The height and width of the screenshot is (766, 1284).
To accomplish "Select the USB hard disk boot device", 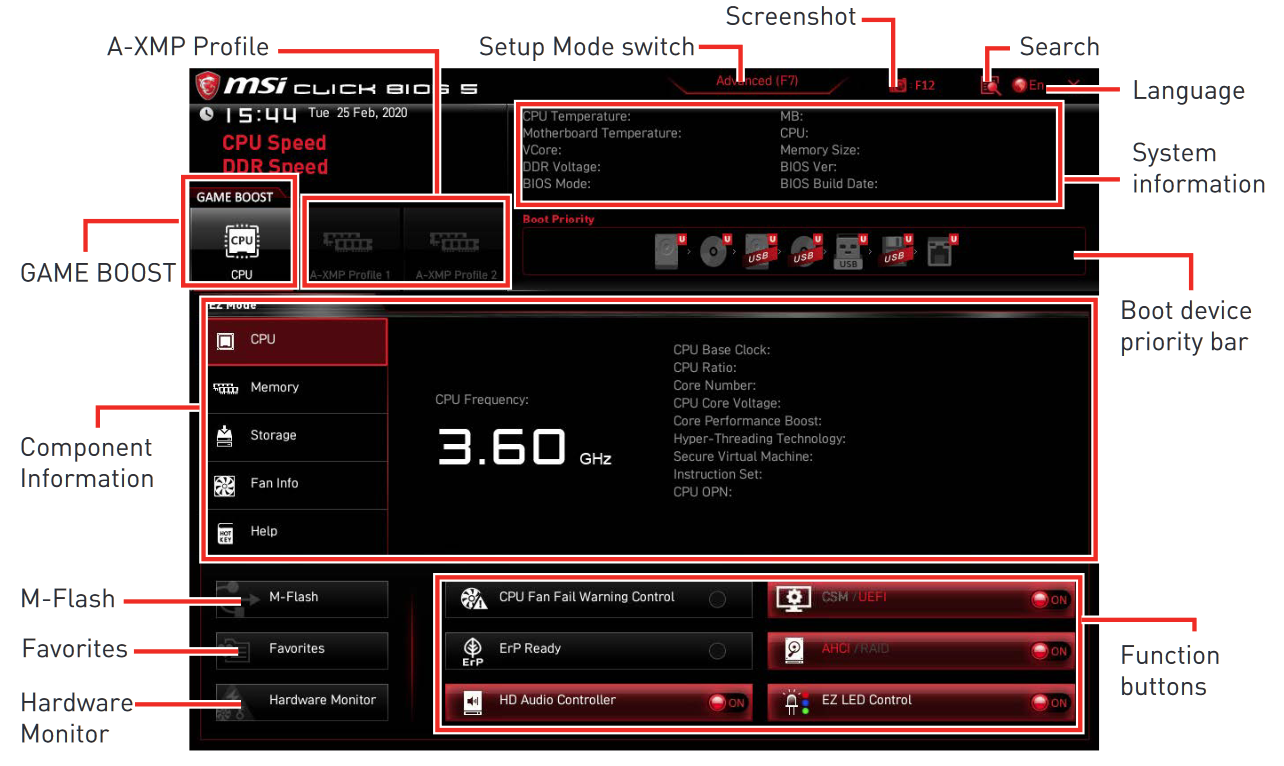I will tap(760, 250).
